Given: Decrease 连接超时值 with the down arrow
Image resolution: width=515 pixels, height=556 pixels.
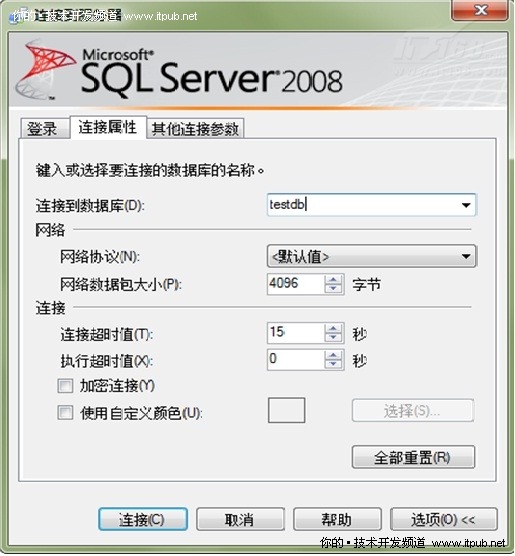Looking at the screenshot, I should coord(333,337).
